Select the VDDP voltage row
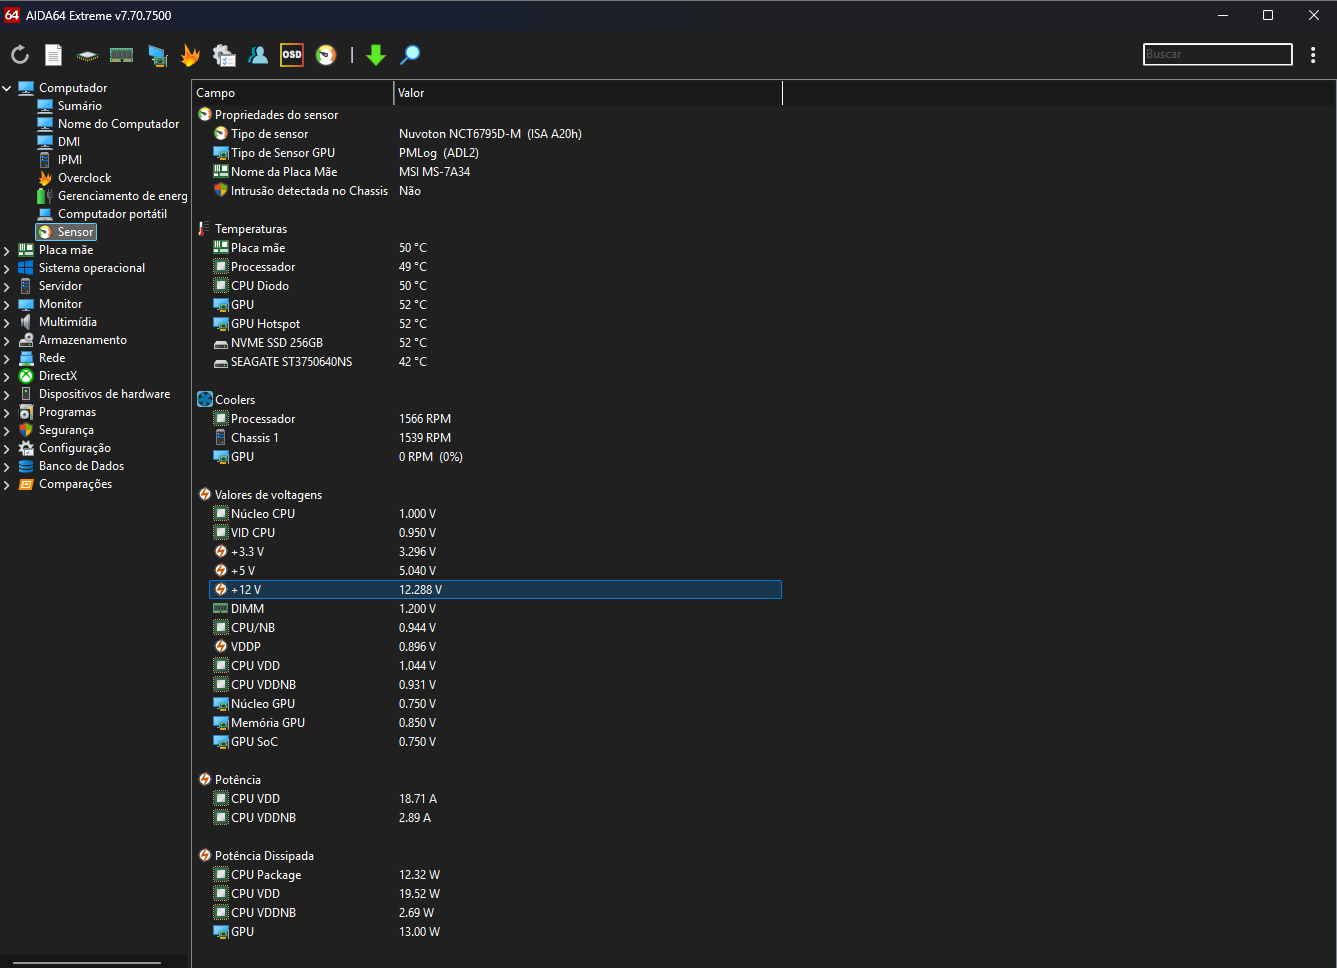Viewport: 1337px width, 968px height. coord(495,647)
